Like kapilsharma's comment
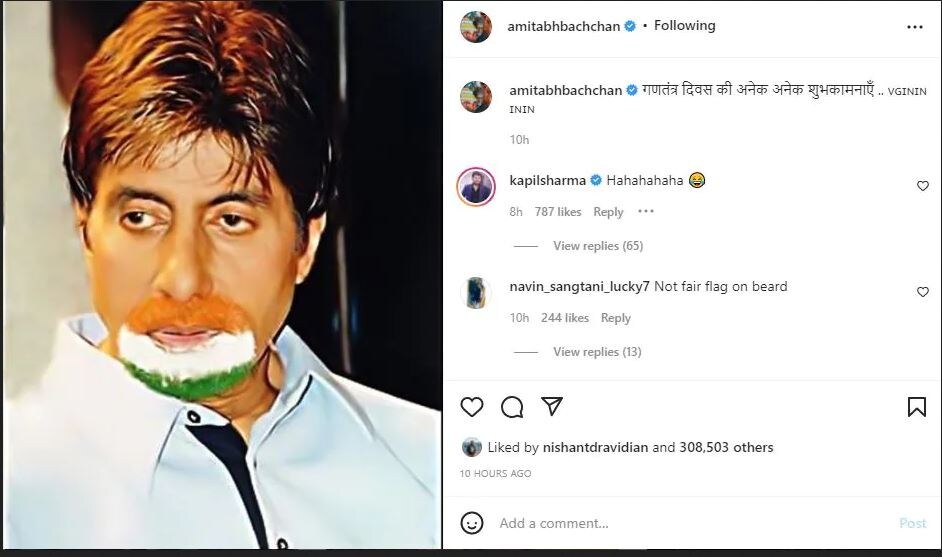The width and height of the screenshot is (942, 557). pyautogui.click(x=923, y=186)
